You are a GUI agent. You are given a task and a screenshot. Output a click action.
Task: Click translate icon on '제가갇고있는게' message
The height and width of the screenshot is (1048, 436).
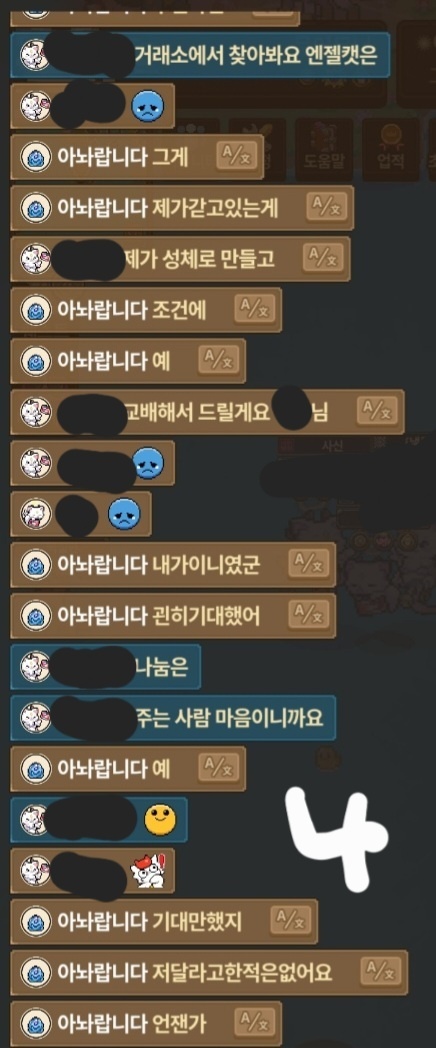tap(327, 207)
